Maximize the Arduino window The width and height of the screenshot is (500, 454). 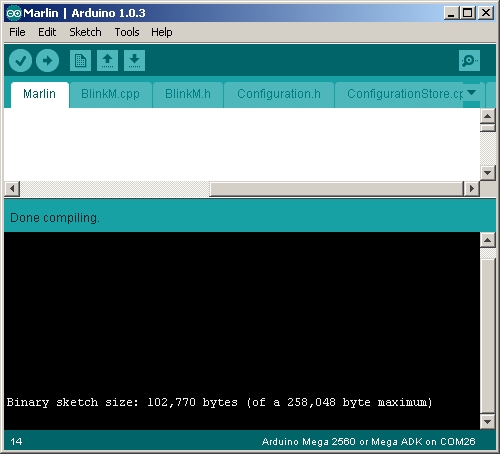click(468, 13)
